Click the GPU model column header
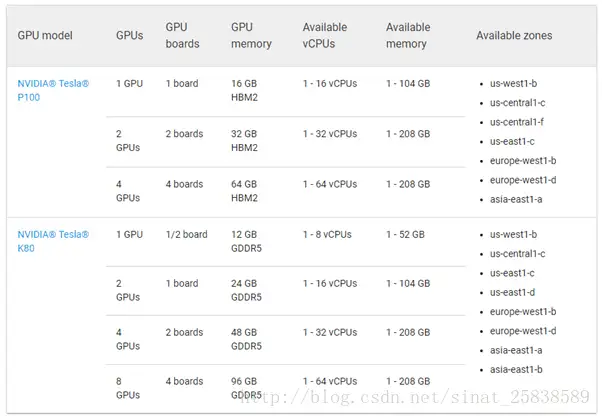The width and height of the screenshot is (602, 417). (x=45, y=35)
